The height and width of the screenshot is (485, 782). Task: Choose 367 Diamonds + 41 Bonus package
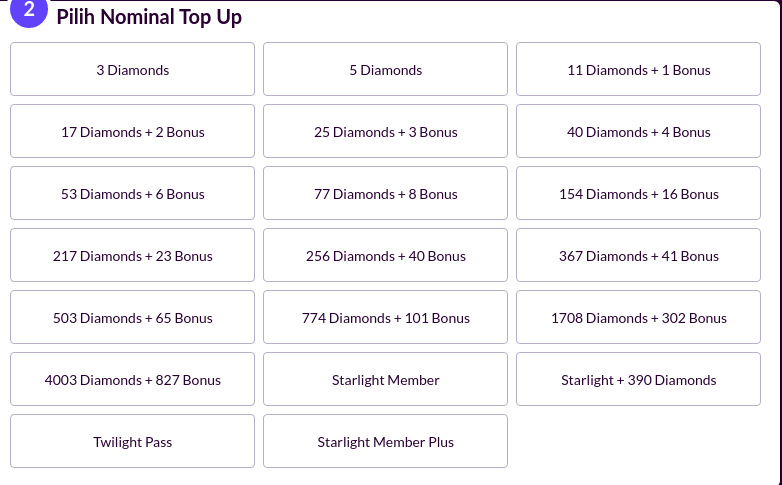click(x=639, y=256)
